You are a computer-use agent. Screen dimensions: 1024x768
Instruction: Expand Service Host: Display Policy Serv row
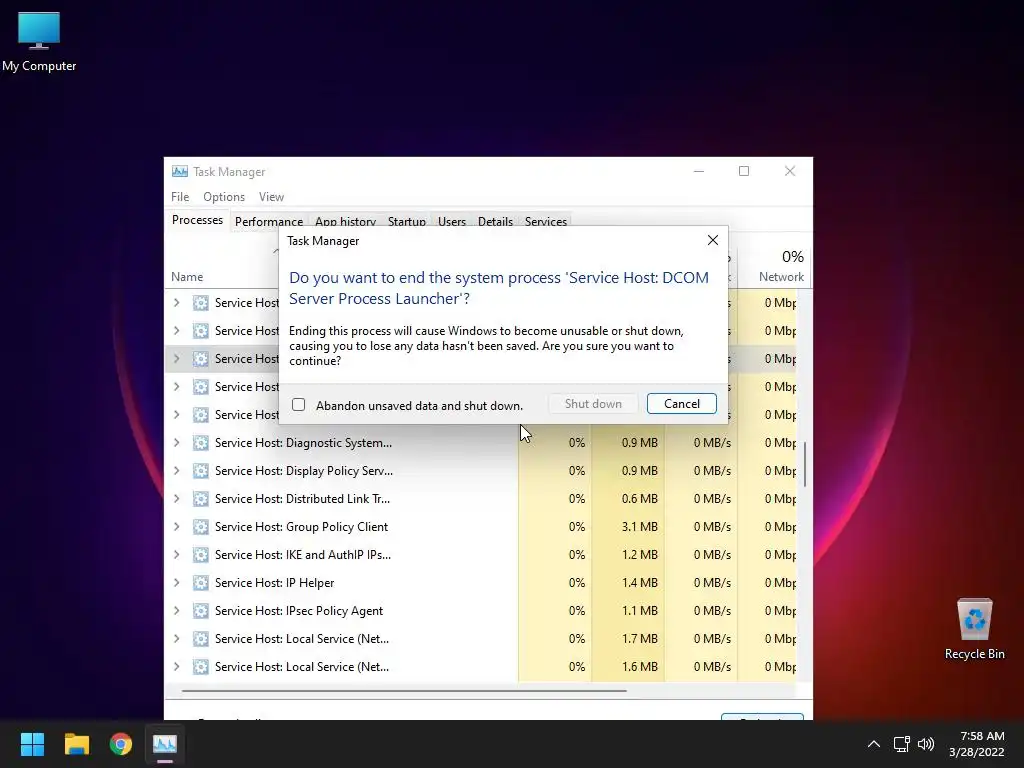(x=176, y=471)
